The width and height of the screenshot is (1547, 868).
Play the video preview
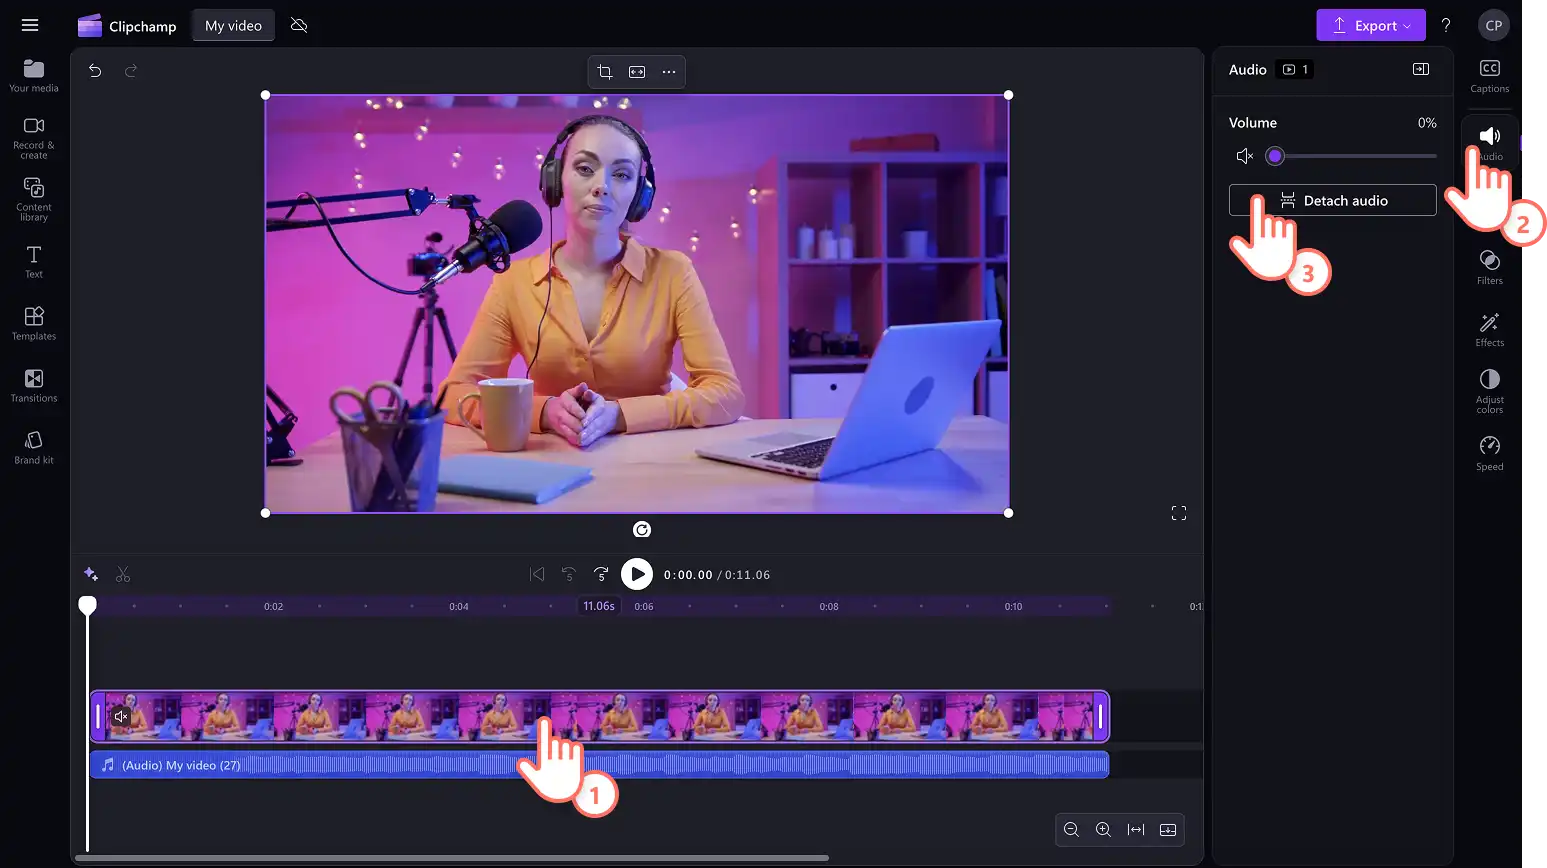637,574
